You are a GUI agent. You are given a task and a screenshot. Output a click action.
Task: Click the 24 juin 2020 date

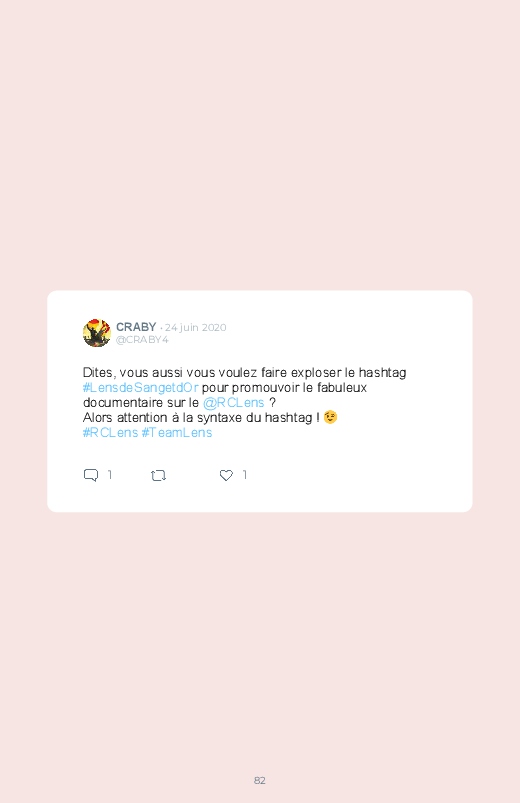[x=195, y=327]
